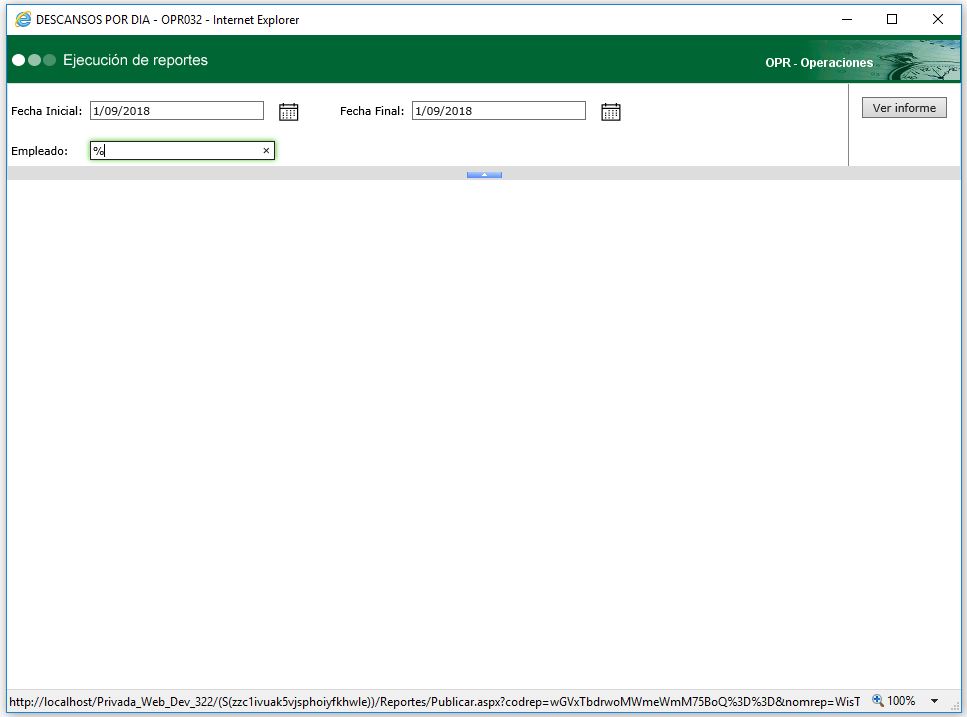Click the 'OPR - Operaciones' label
The width and height of the screenshot is (967, 717).
click(819, 63)
